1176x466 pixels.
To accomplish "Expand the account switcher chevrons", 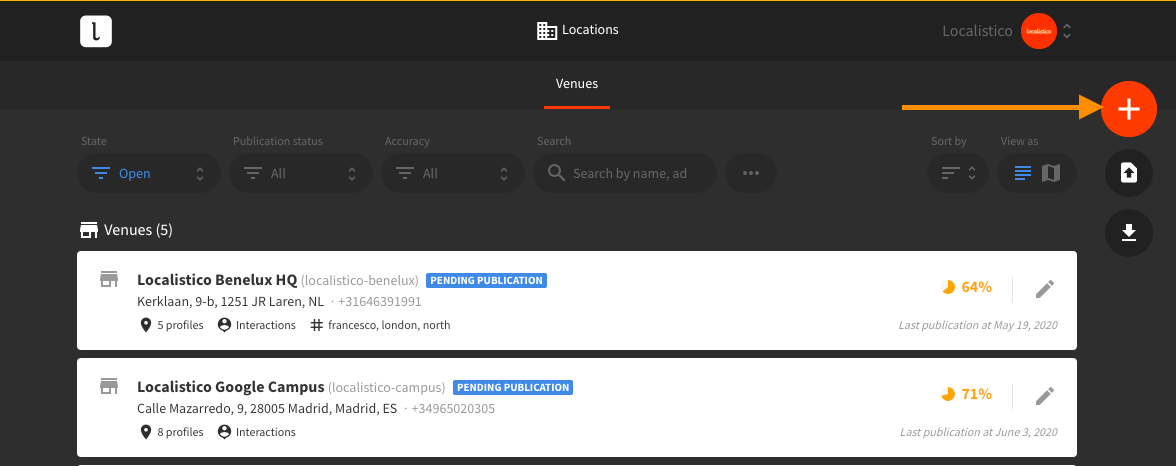I will click(x=1067, y=32).
